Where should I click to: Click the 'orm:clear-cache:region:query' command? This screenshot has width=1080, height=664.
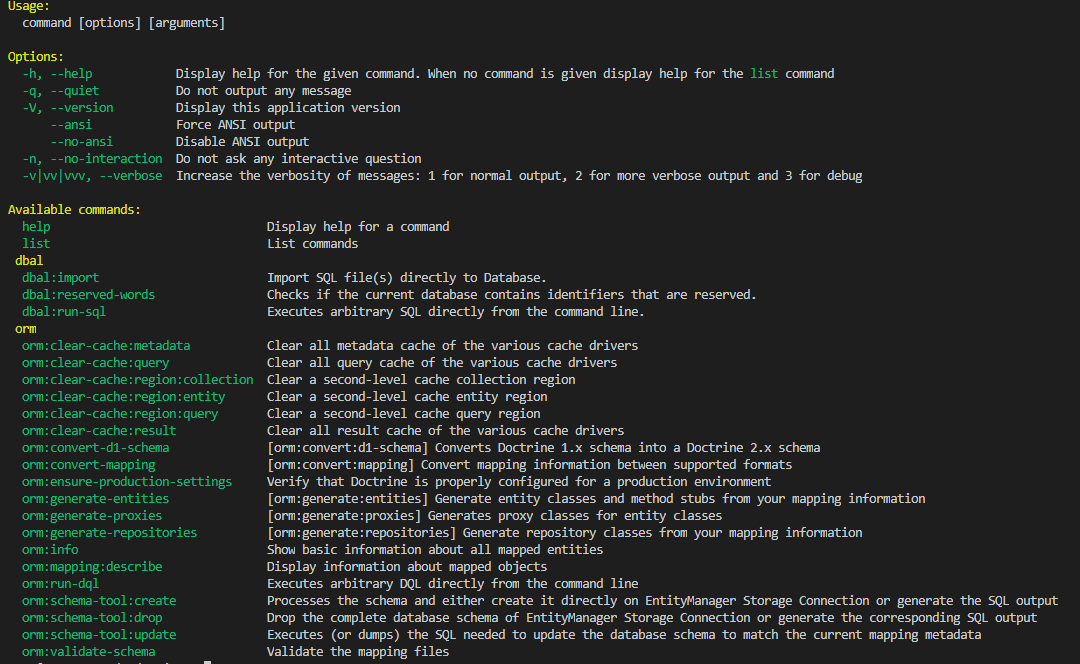coord(120,414)
